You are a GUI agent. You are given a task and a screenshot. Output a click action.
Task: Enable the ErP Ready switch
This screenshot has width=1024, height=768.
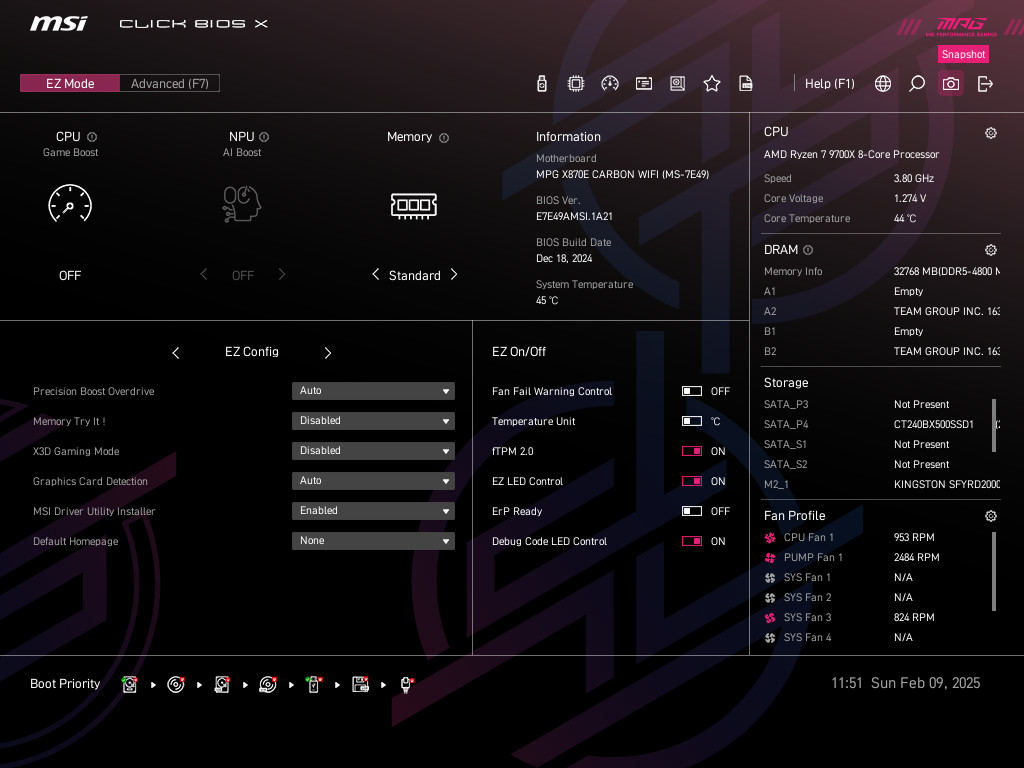692,511
